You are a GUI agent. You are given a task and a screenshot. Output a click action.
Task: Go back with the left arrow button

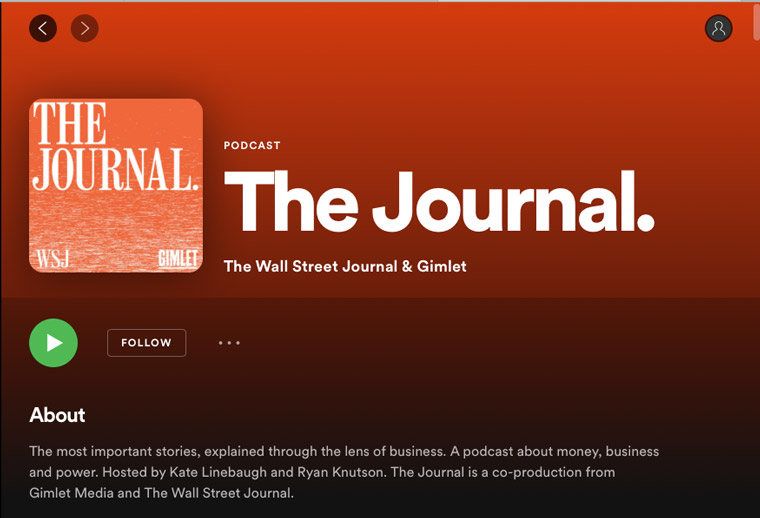[43, 29]
